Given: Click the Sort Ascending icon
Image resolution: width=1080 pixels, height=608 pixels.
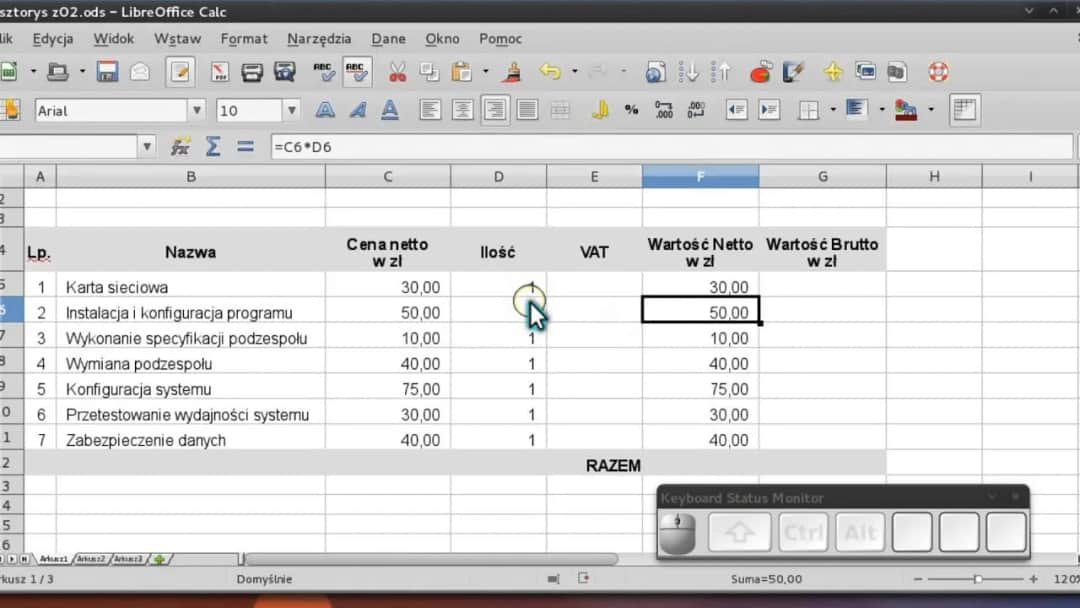Looking at the screenshot, I should (x=690, y=72).
